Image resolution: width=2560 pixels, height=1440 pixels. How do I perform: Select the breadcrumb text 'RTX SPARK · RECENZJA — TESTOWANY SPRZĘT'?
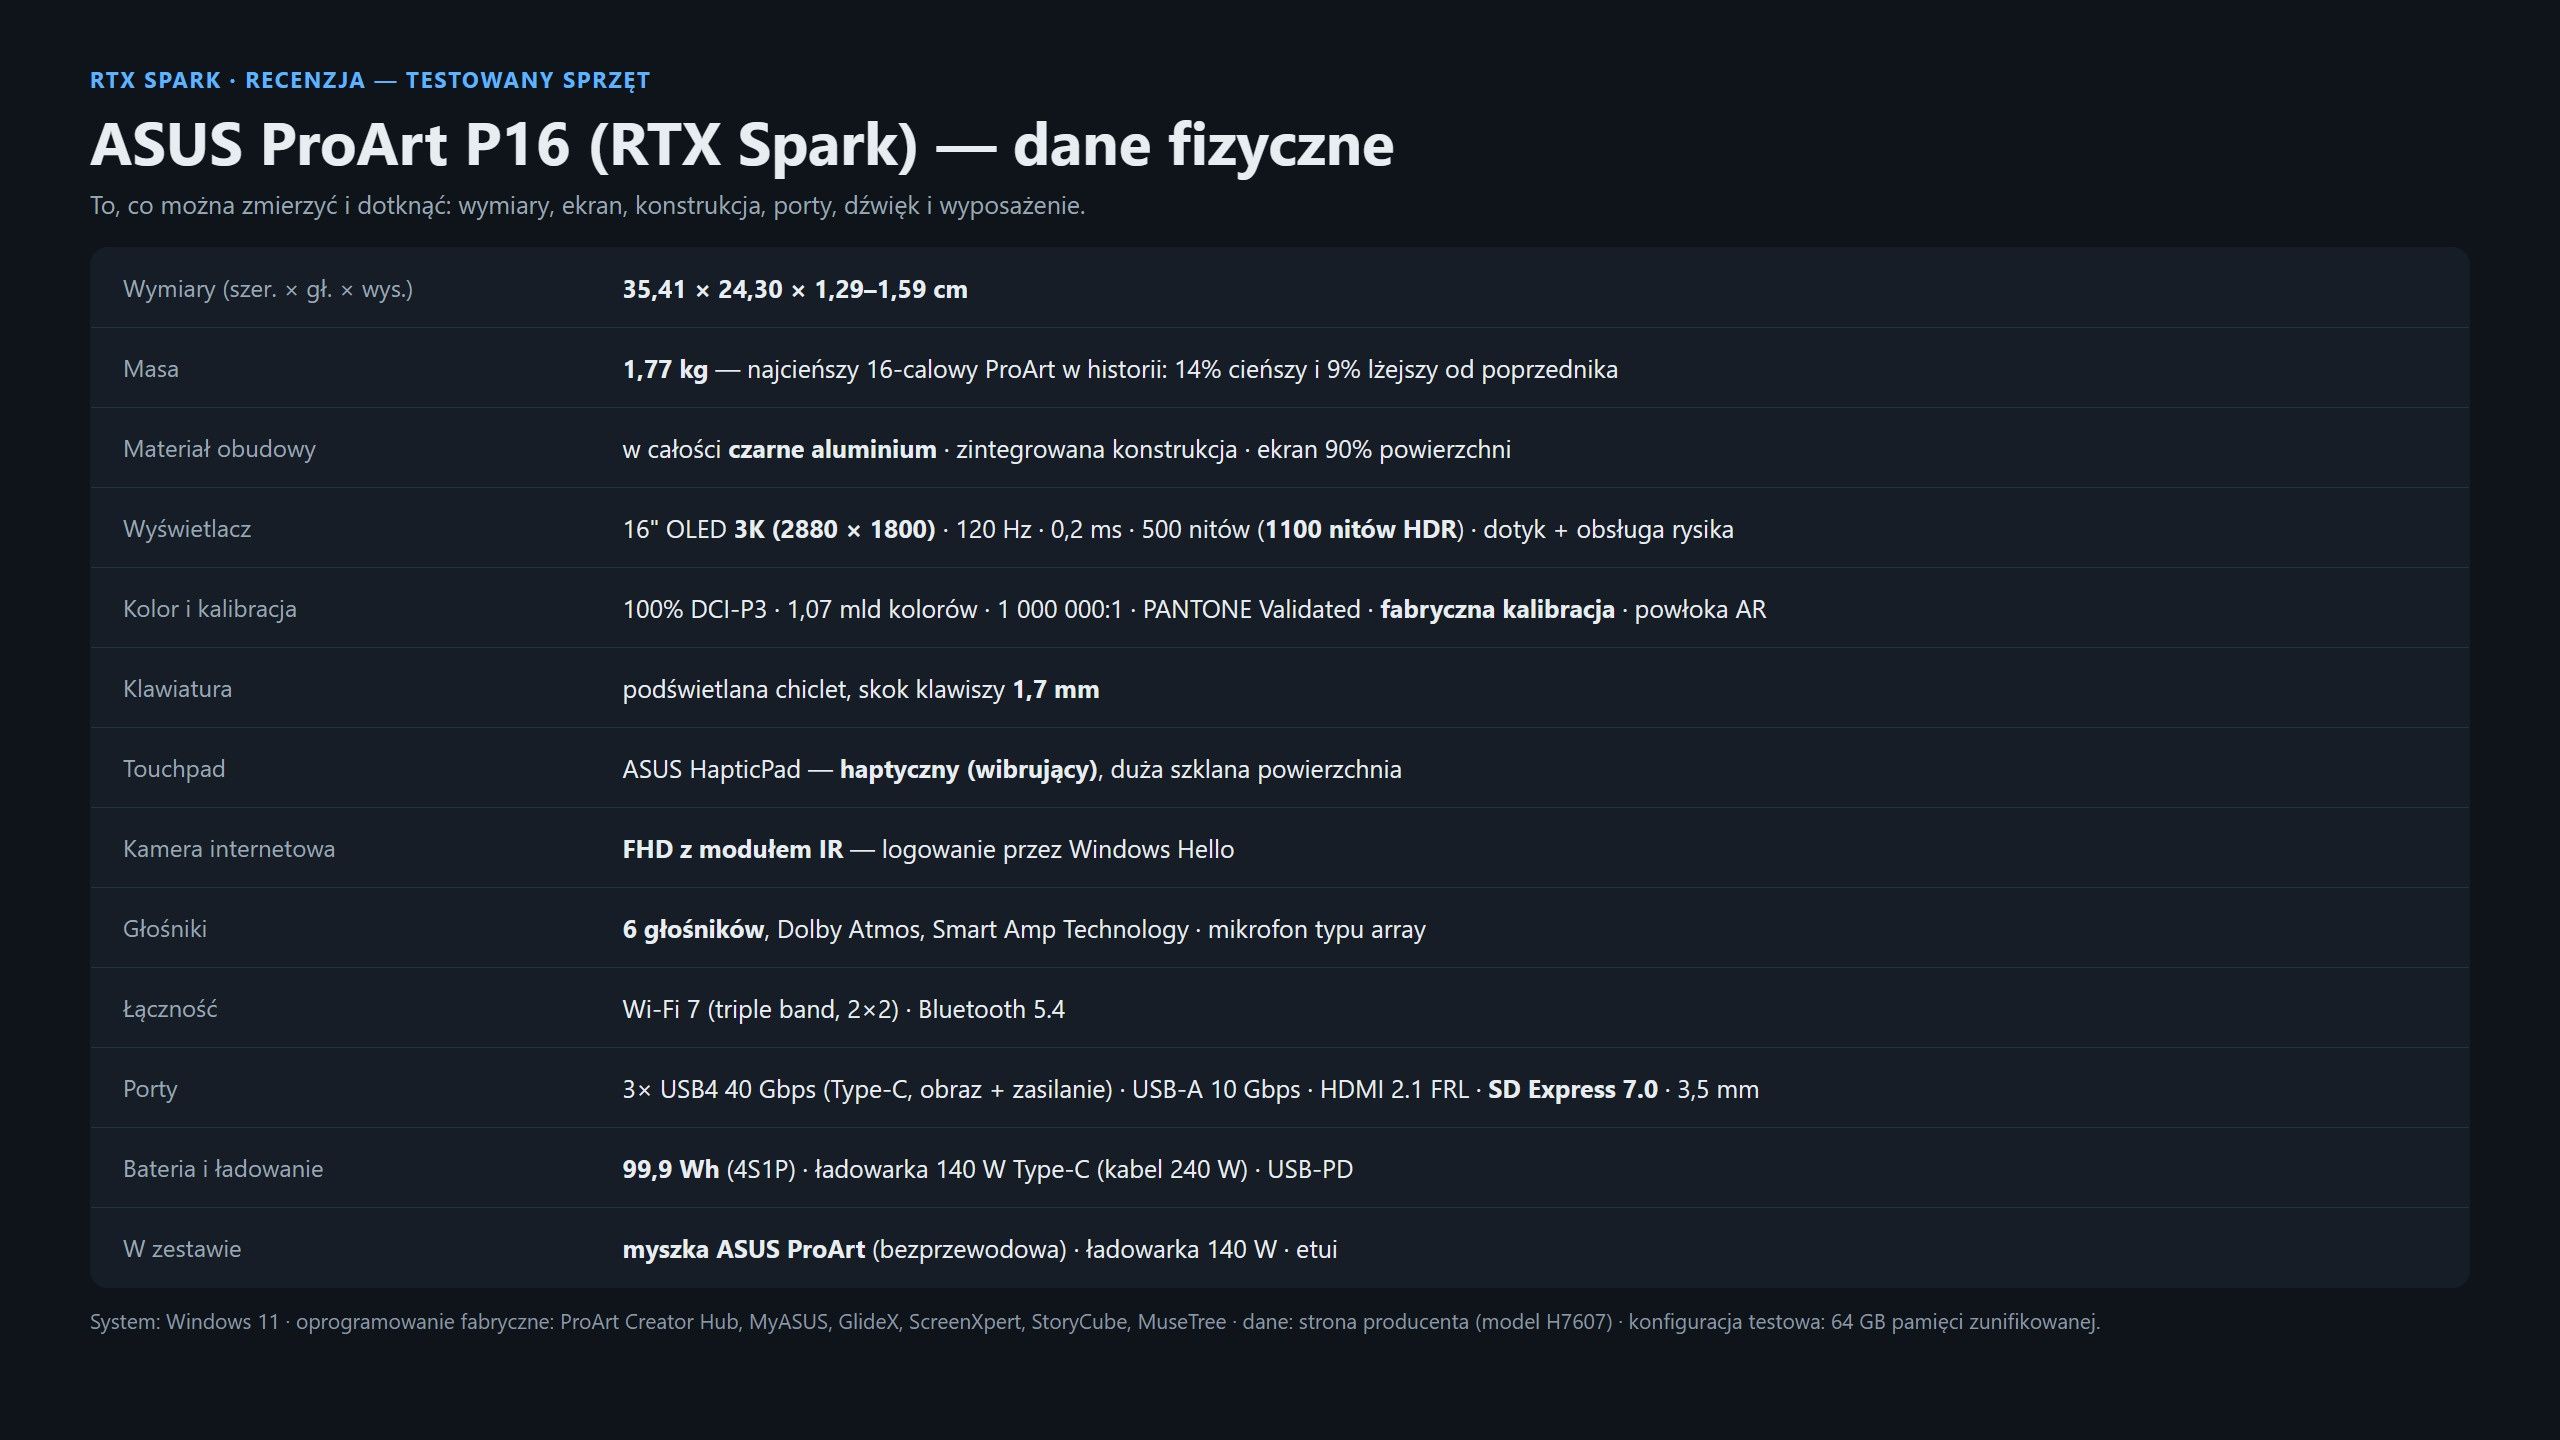tap(370, 80)
